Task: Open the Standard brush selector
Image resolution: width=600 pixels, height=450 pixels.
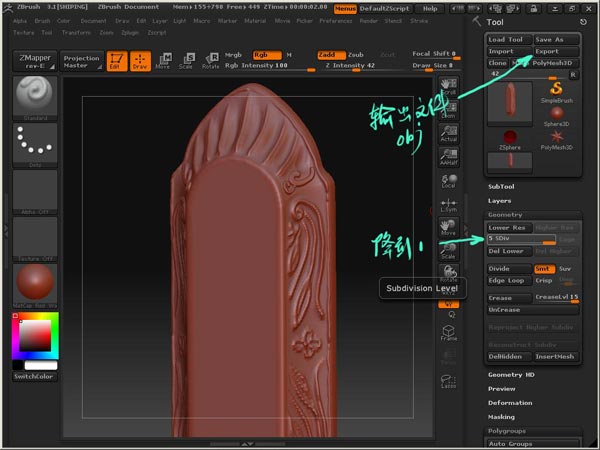Action: point(35,98)
